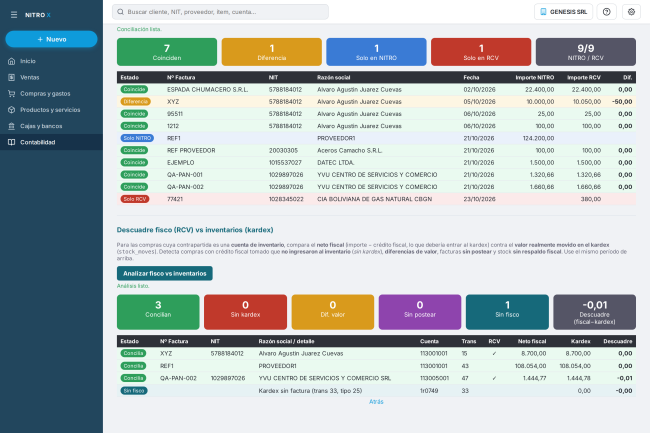Select the Descuadre (fisco-kardex) card

pos(594,312)
